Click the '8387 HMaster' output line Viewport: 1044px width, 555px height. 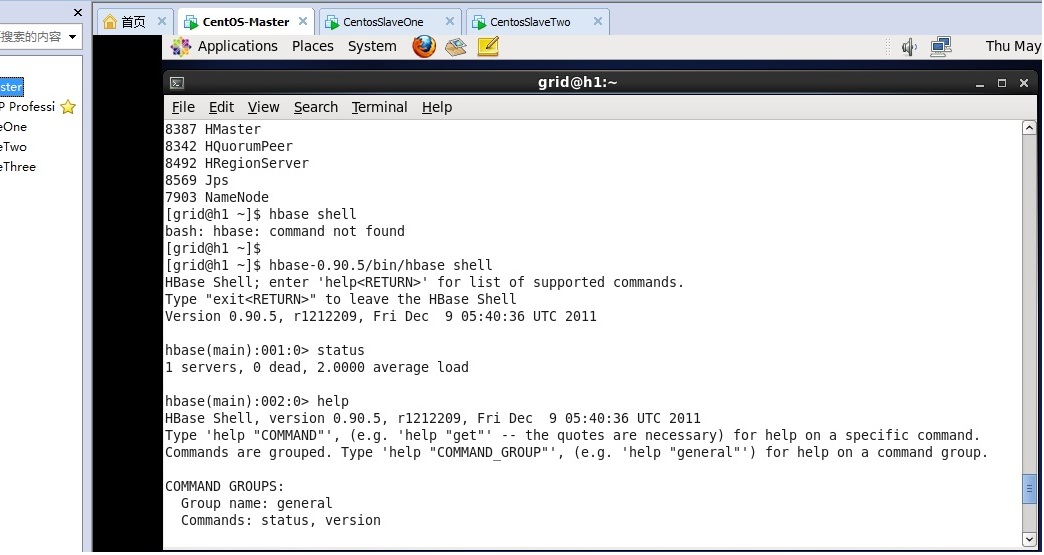(213, 129)
